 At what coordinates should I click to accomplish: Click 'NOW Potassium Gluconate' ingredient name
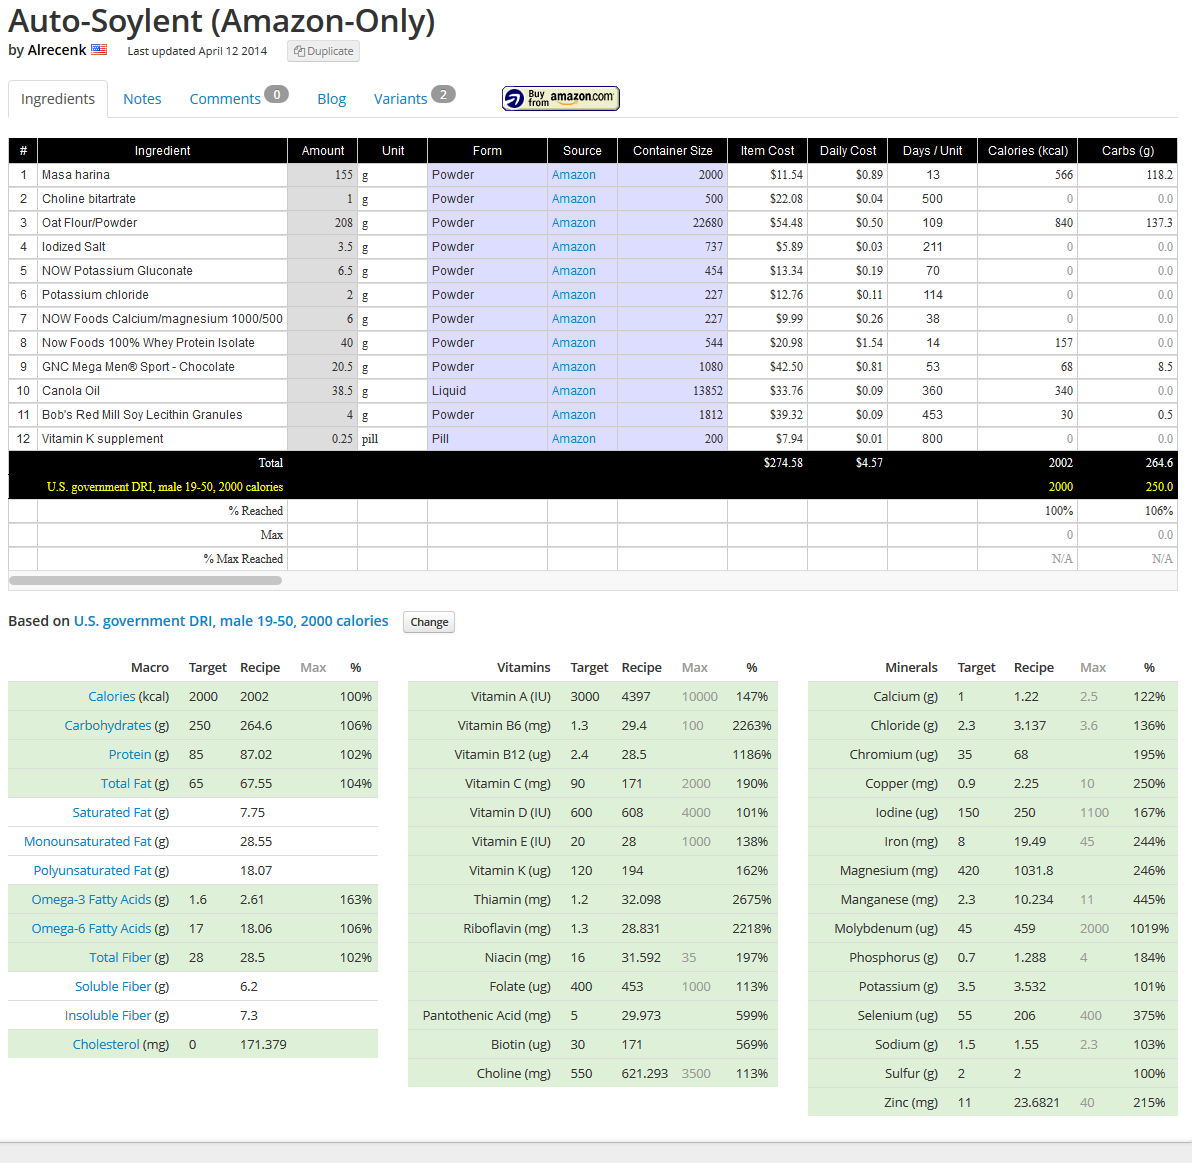point(117,271)
